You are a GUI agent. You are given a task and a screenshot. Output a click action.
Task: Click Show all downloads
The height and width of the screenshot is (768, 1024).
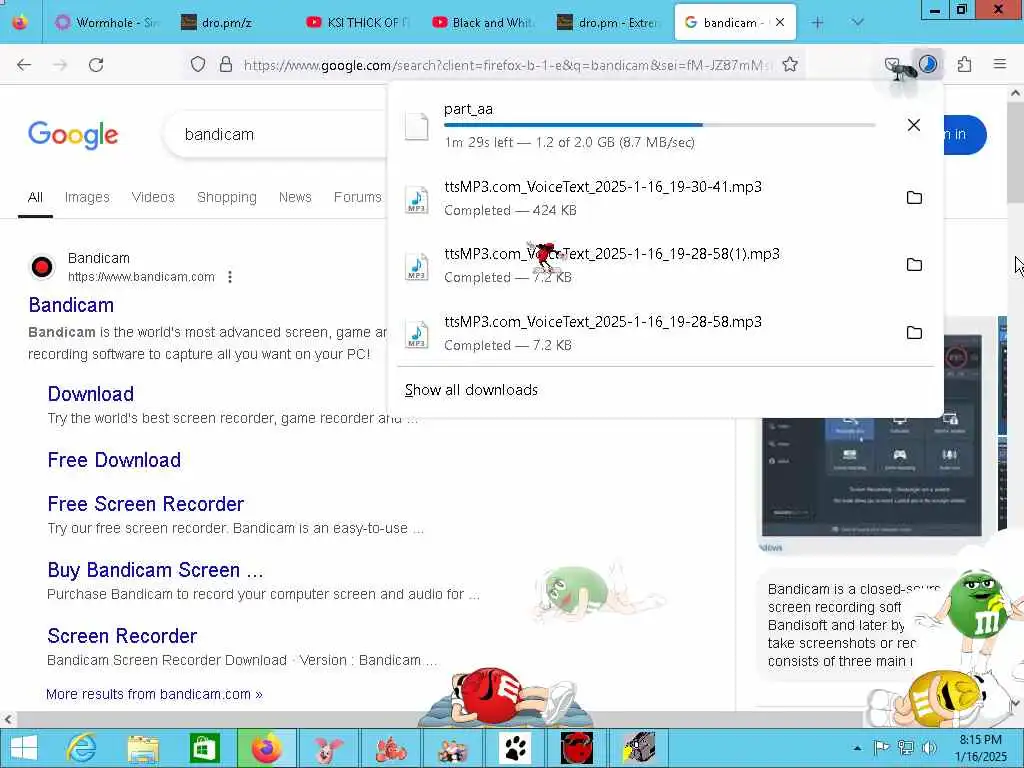coord(472,390)
